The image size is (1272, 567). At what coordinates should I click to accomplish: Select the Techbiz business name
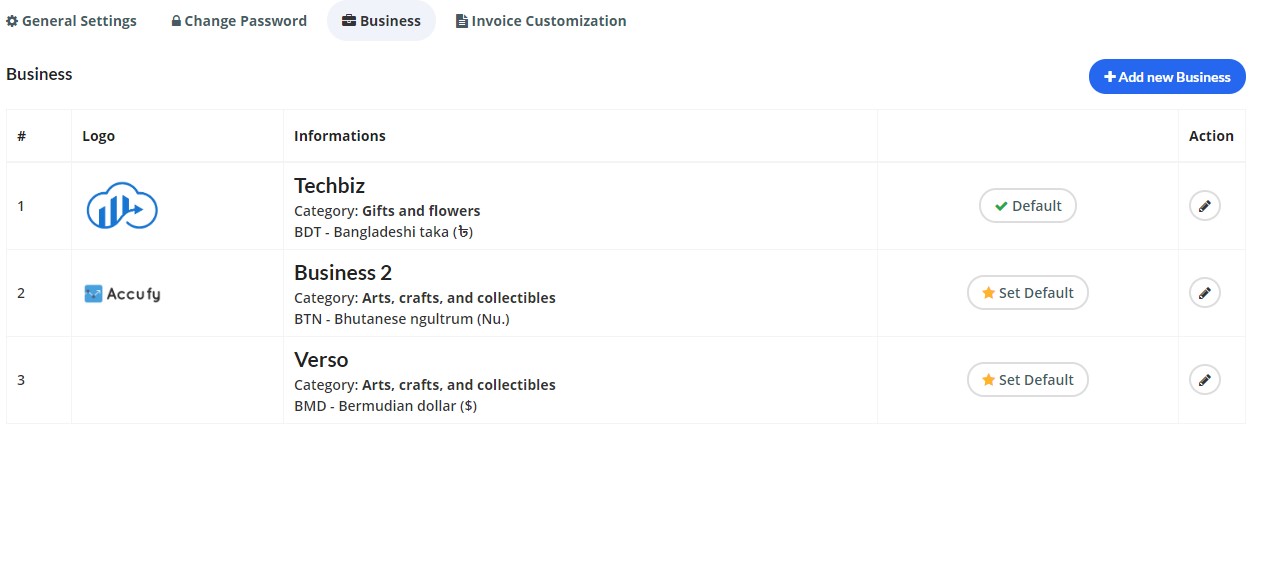coord(329,186)
